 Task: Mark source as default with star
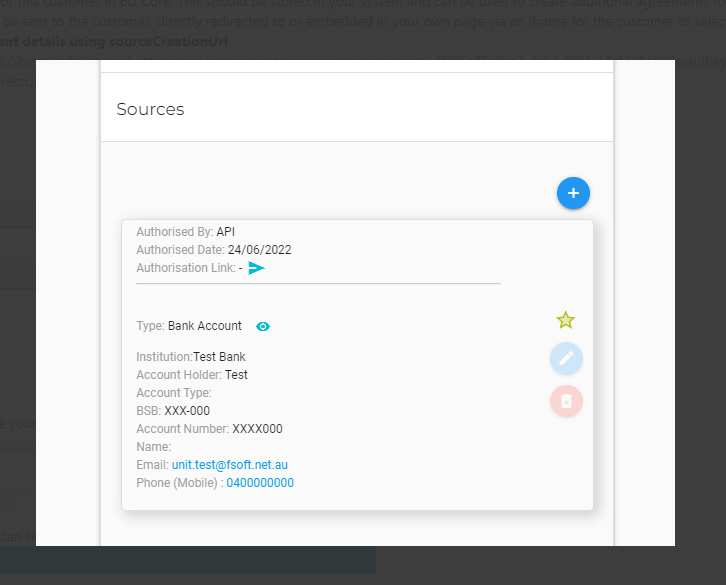pos(566,320)
